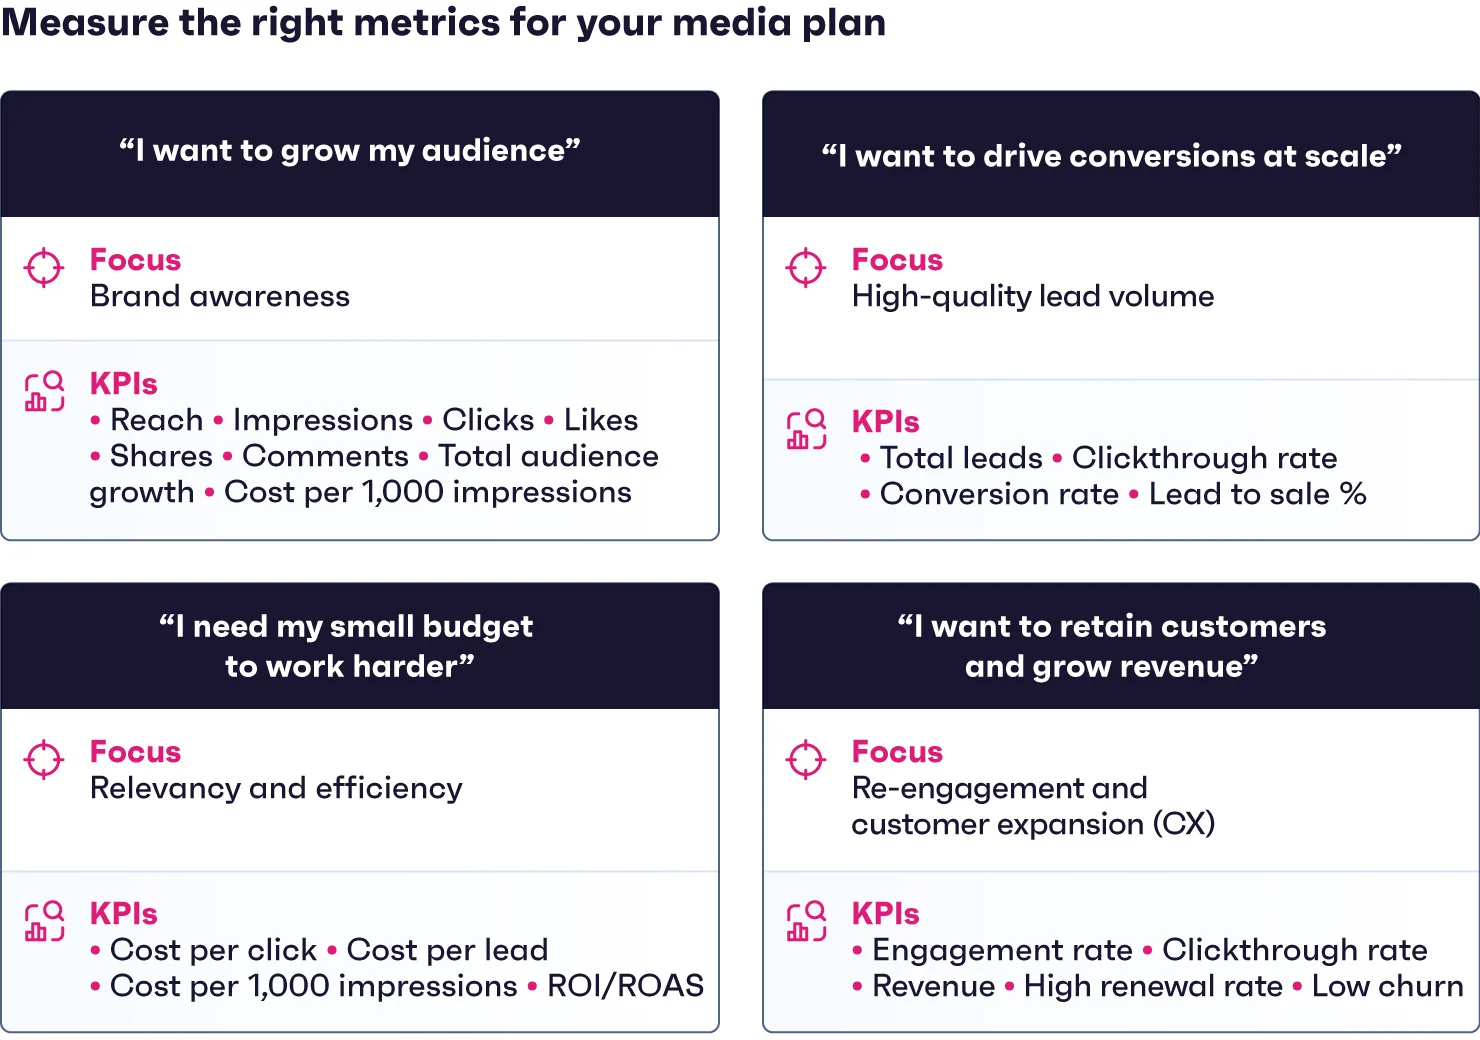The height and width of the screenshot is (1040, 1480).
Task: Click the Relevancy and efficiency text
Action: (277, 788)
